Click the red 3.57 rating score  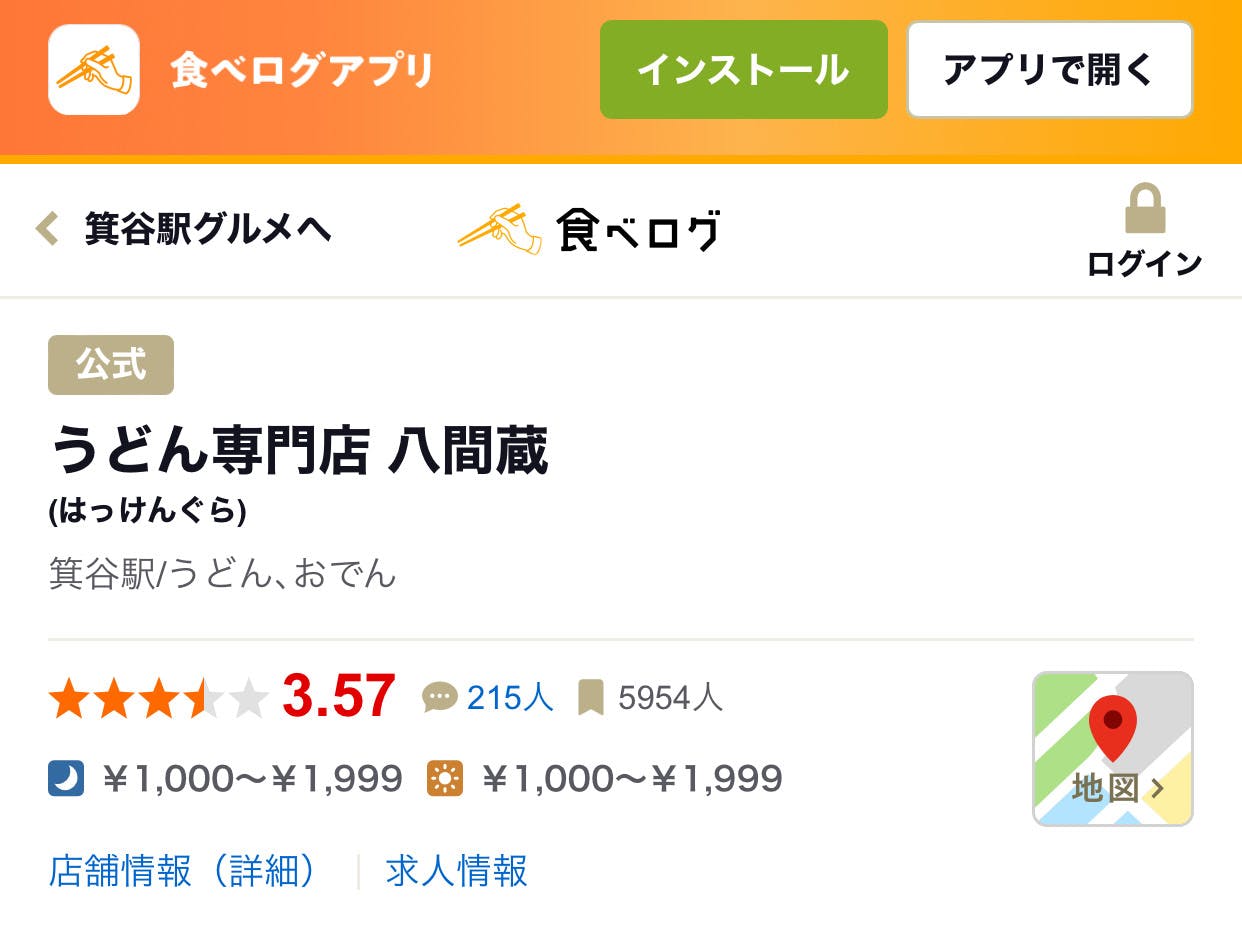point(338,697)
